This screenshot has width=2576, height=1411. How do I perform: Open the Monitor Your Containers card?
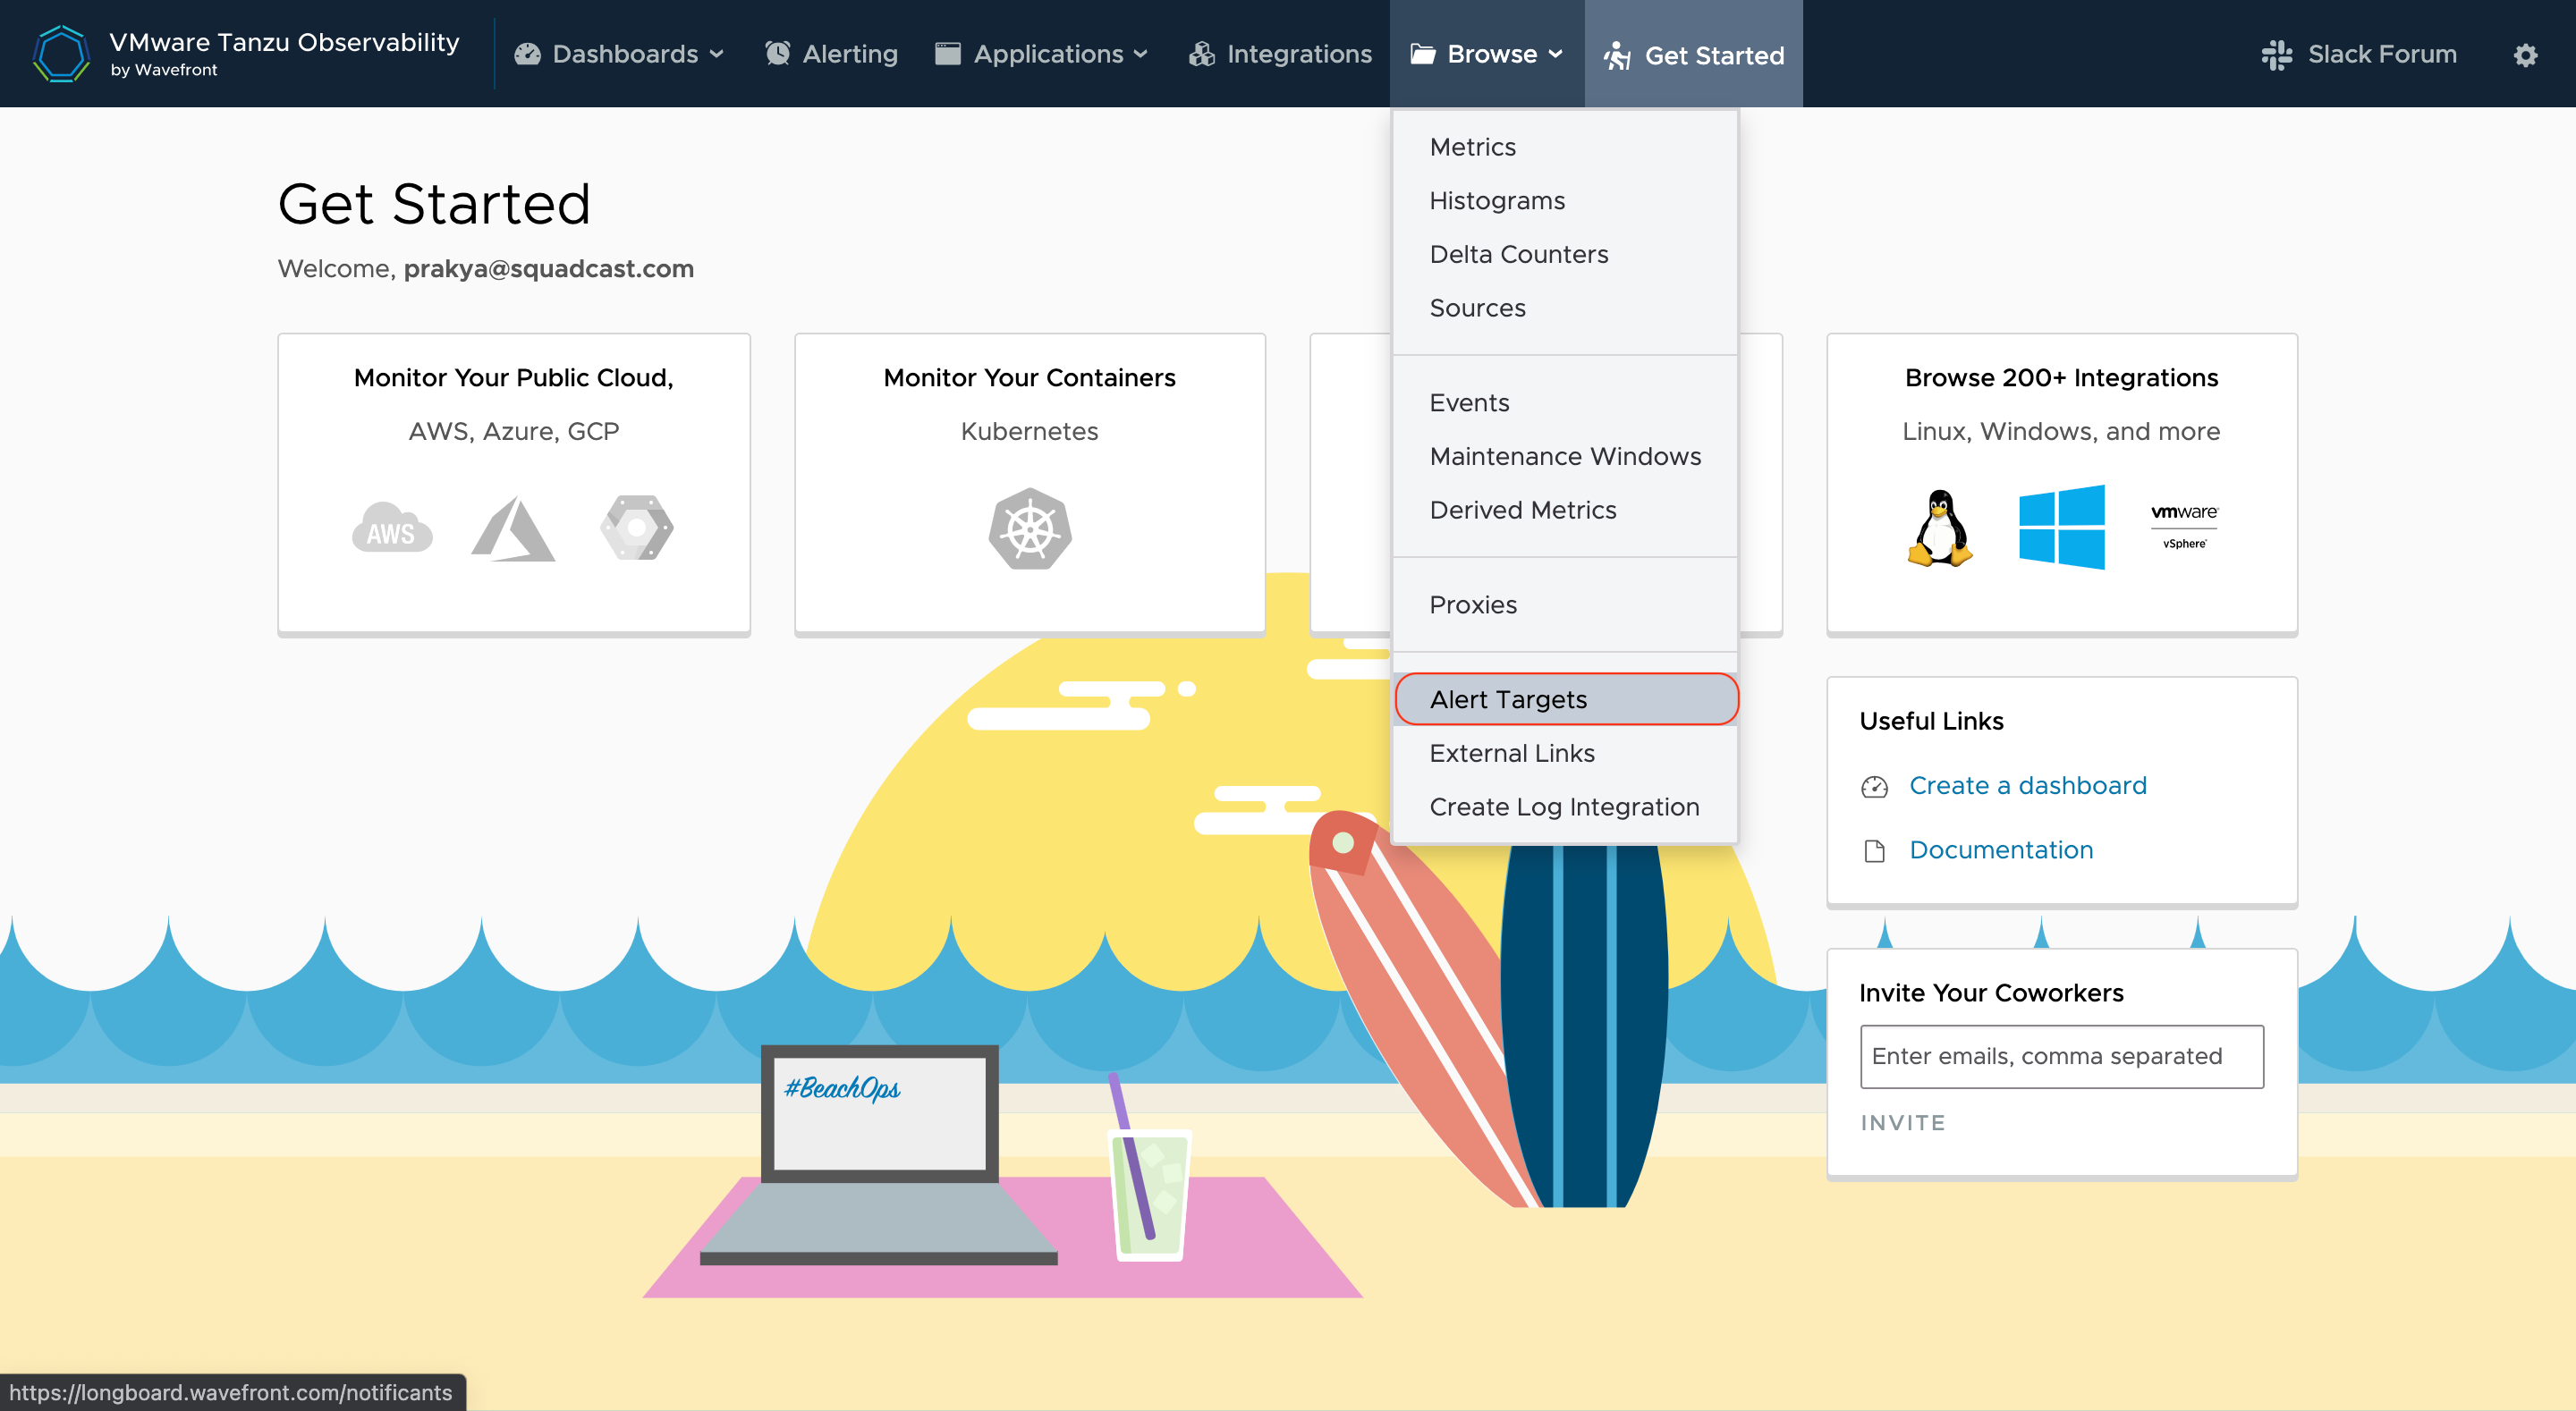coord(1030,484)
